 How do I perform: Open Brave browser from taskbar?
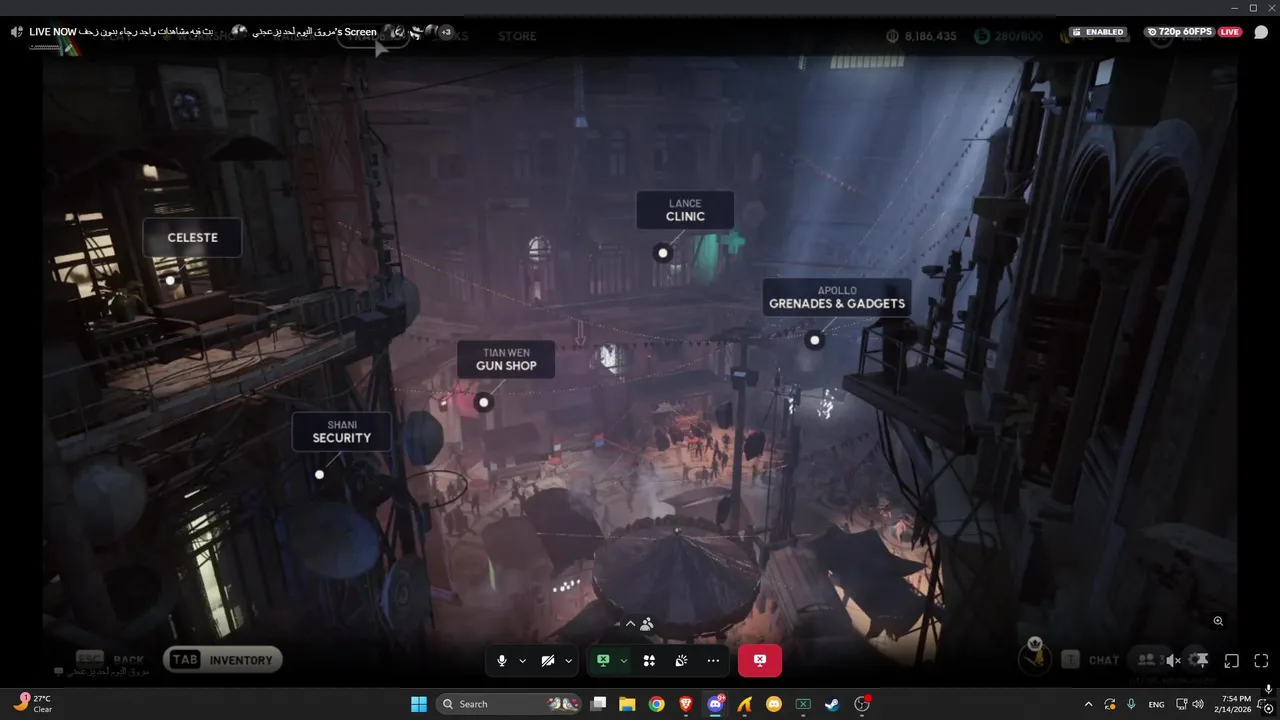pyautogui.click(x=685, y=704)
